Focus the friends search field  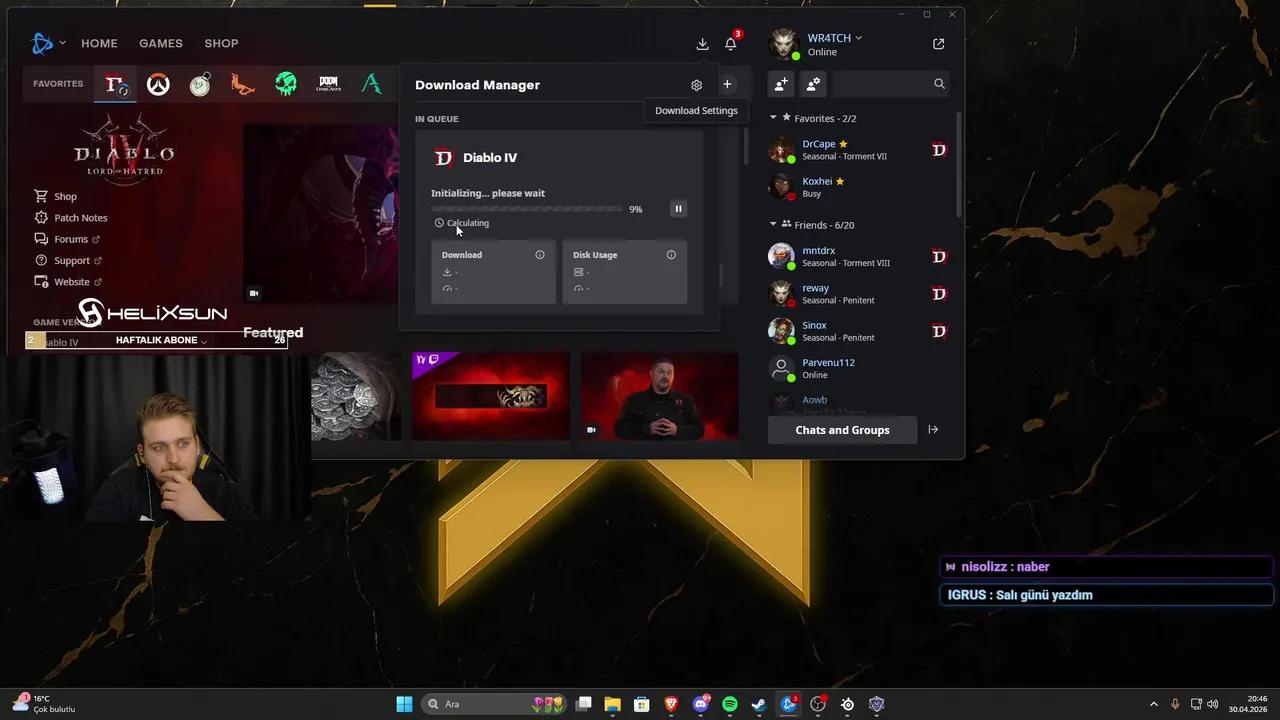[x=890, y=84]
